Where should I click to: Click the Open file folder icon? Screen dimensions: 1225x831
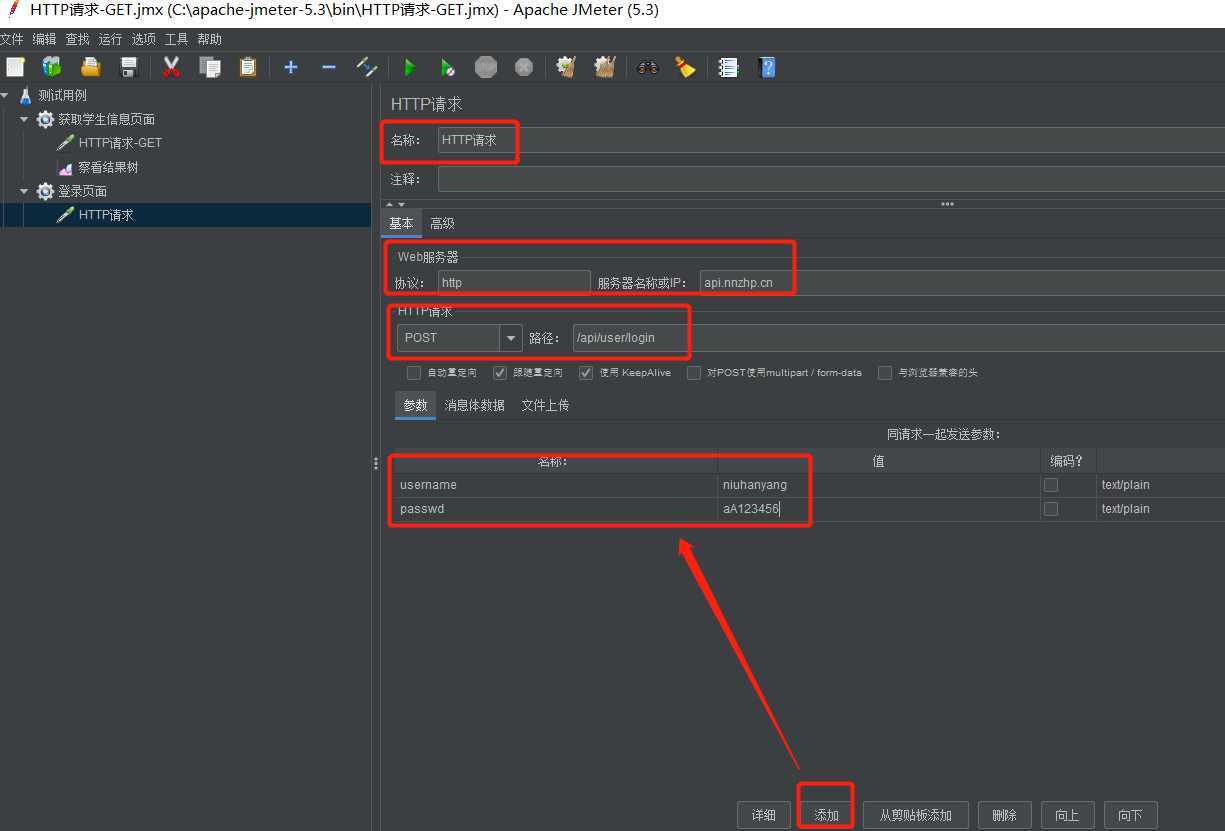pos(91,68)
